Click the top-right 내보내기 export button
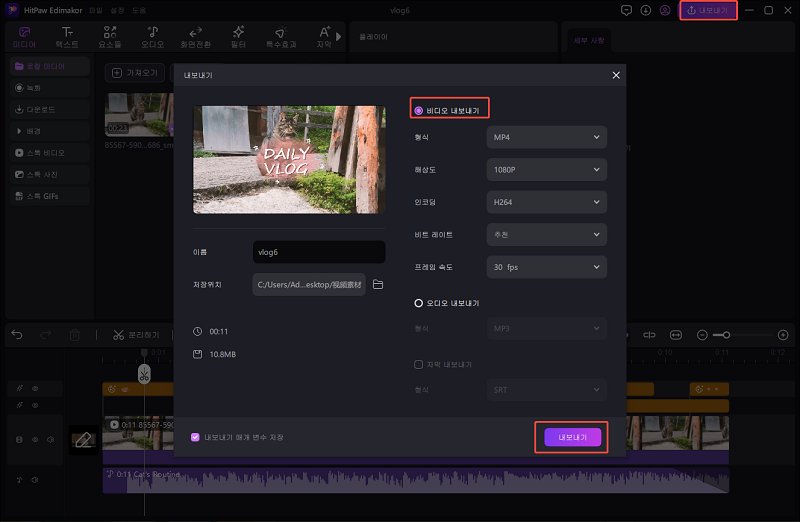Viewport: 800px width, 522px height. click(708, 10)
